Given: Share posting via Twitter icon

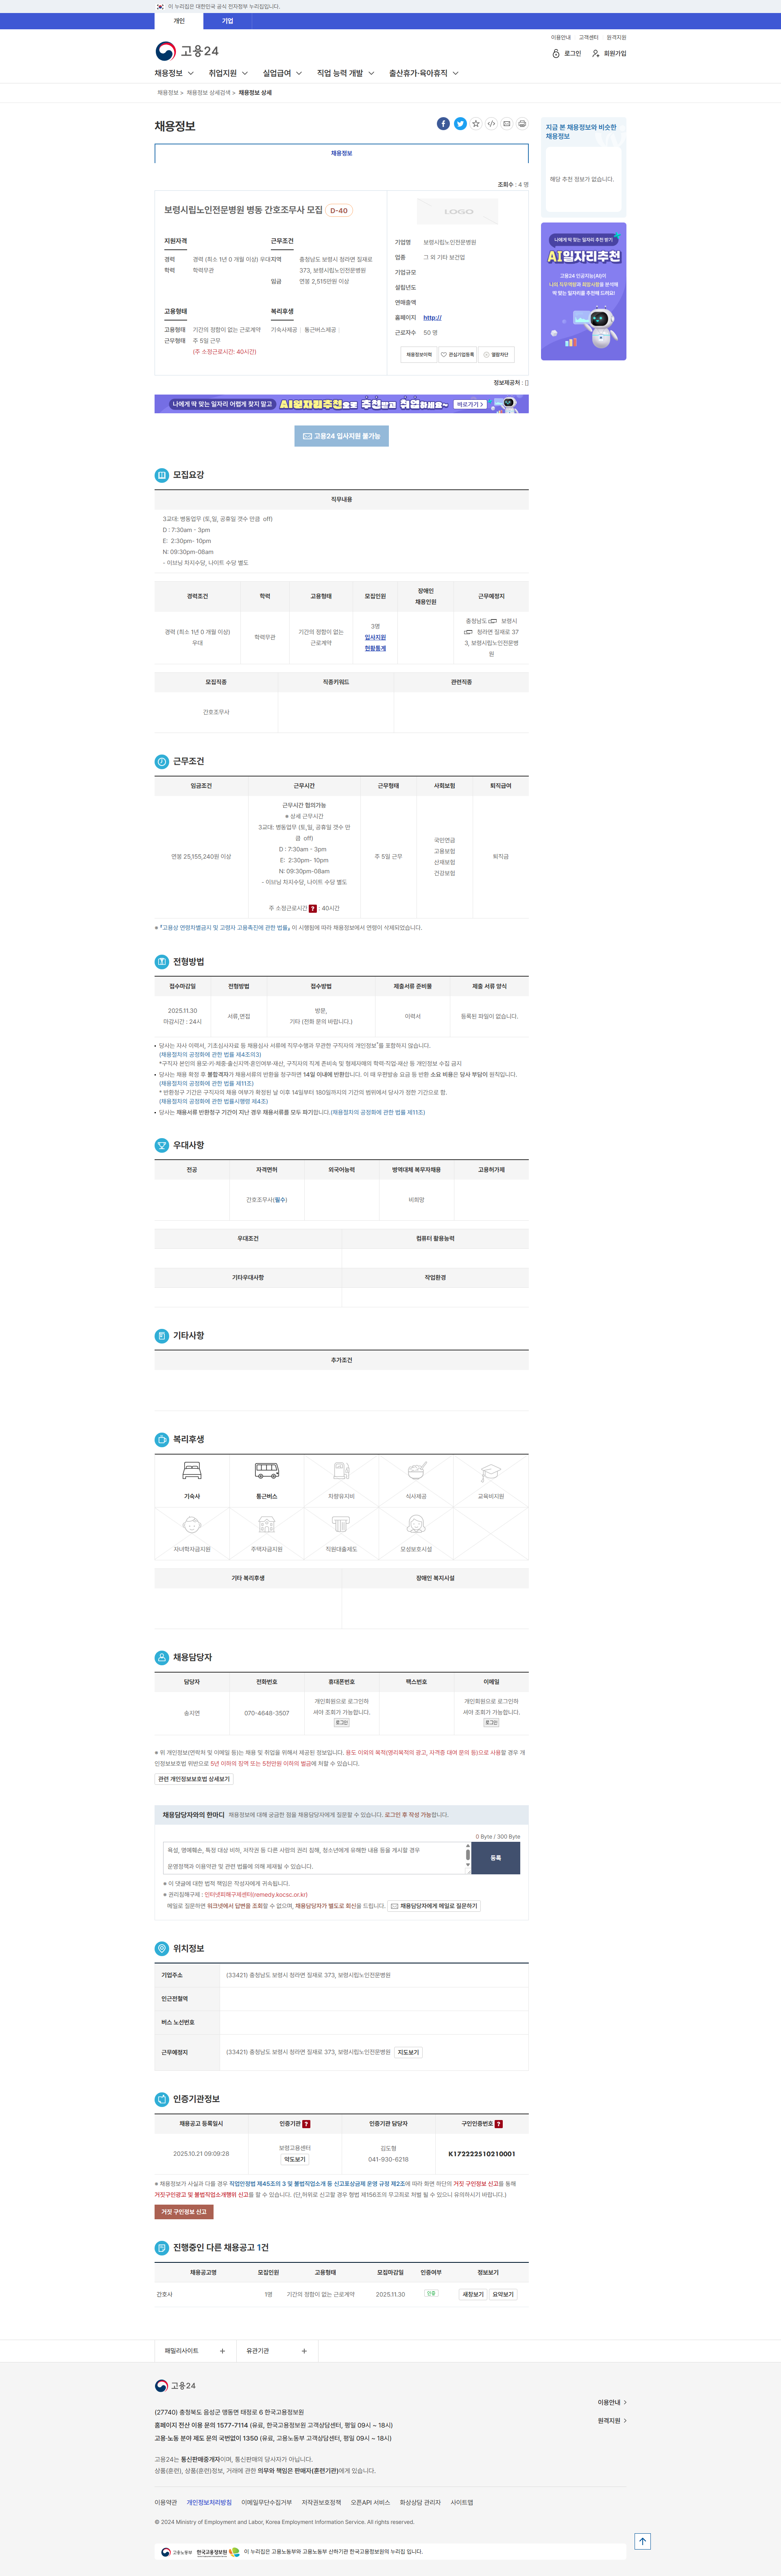Looking at the screenshot, I should click(x=460, y=124).
